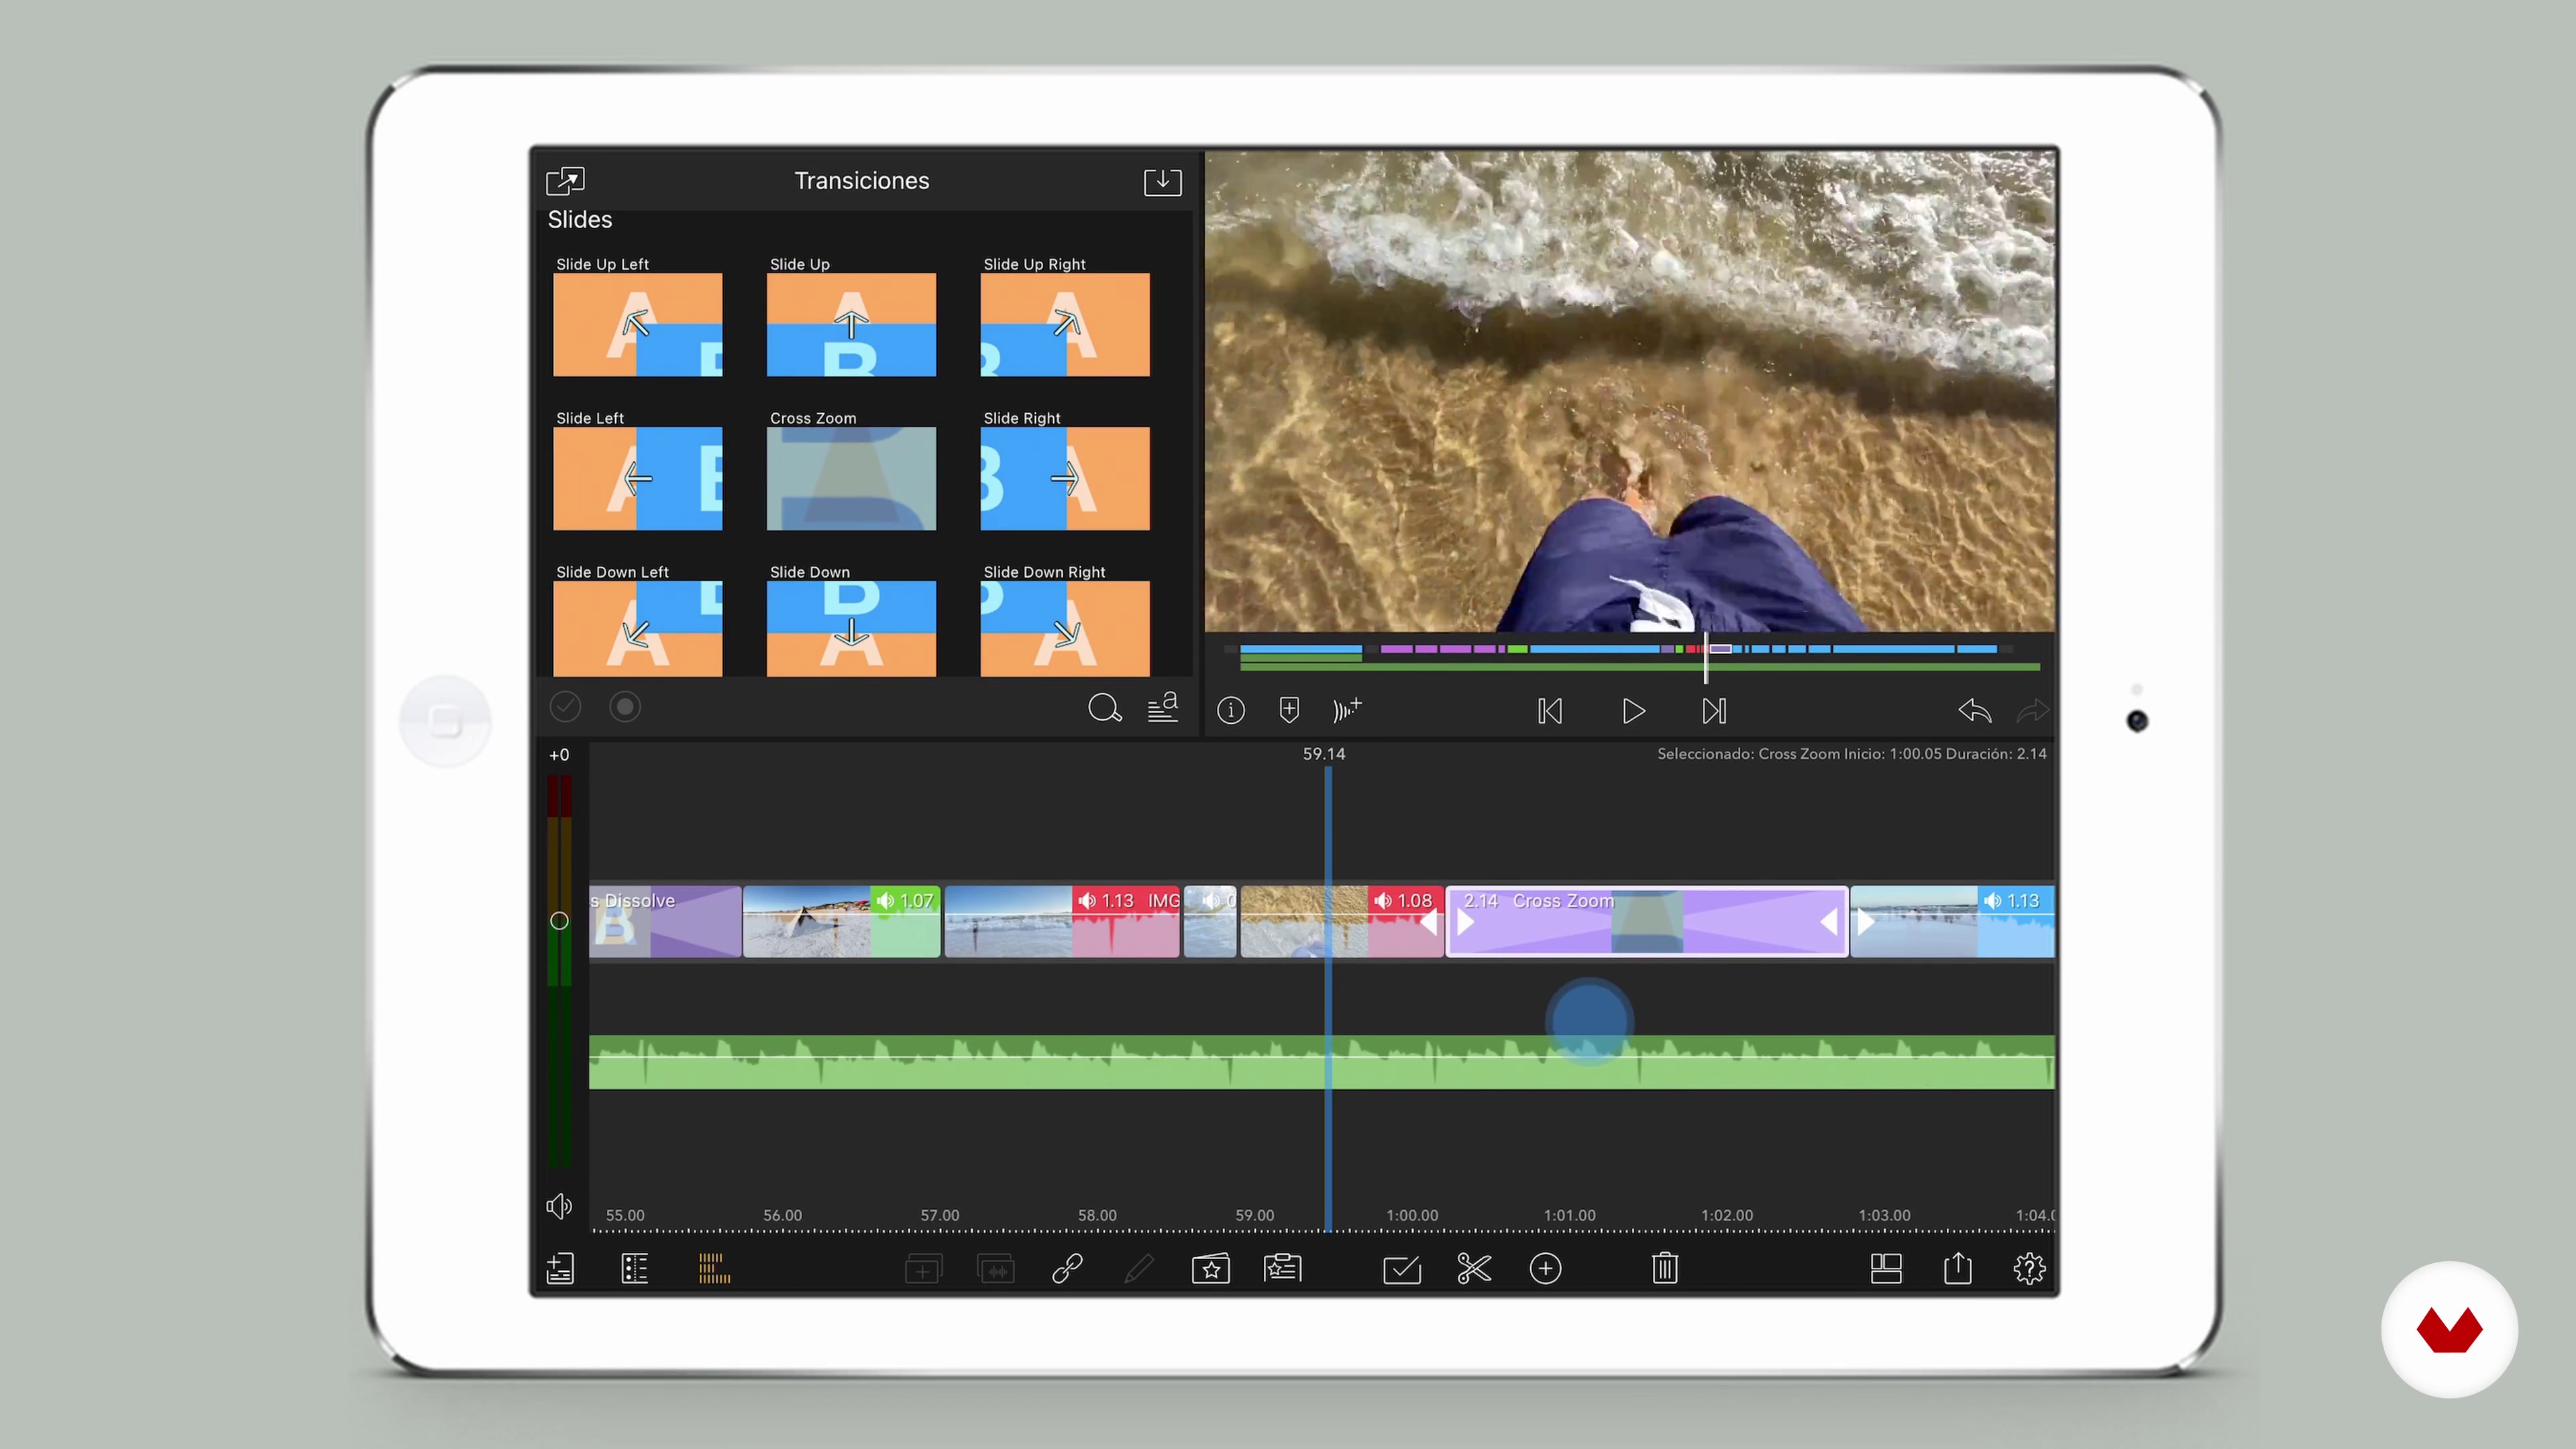The height and width of the screenshot is (1449, 2576).
Task: Select the Slide Down Right transition
Action: pos(1065,629)
